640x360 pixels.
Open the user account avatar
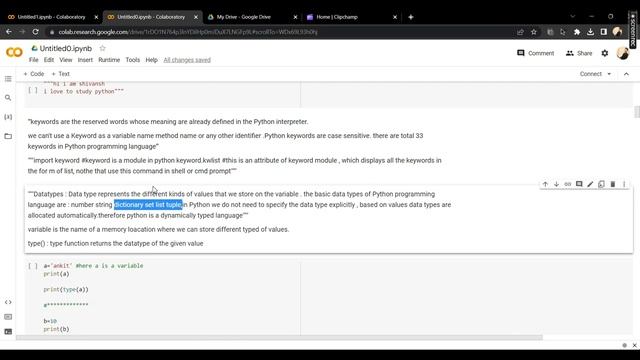click(623, 53)
